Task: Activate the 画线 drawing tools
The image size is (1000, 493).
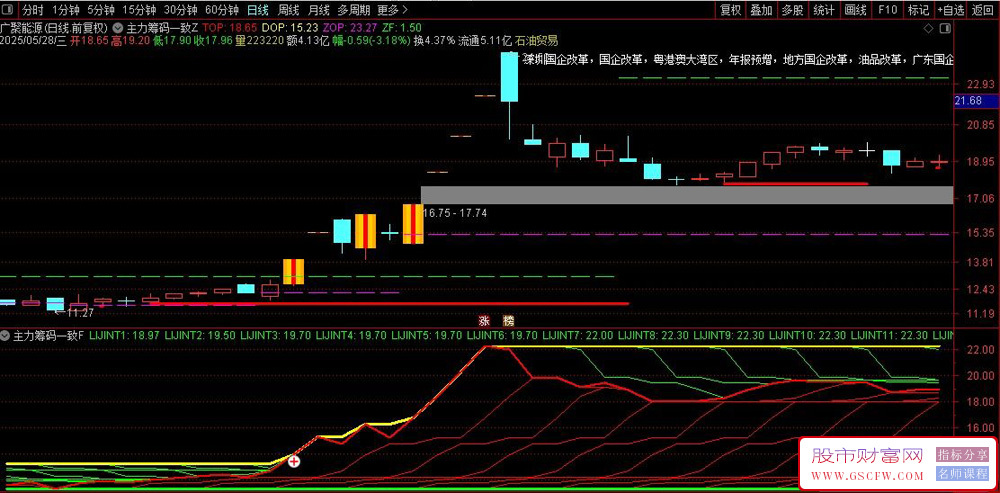Action: [855, 10]
